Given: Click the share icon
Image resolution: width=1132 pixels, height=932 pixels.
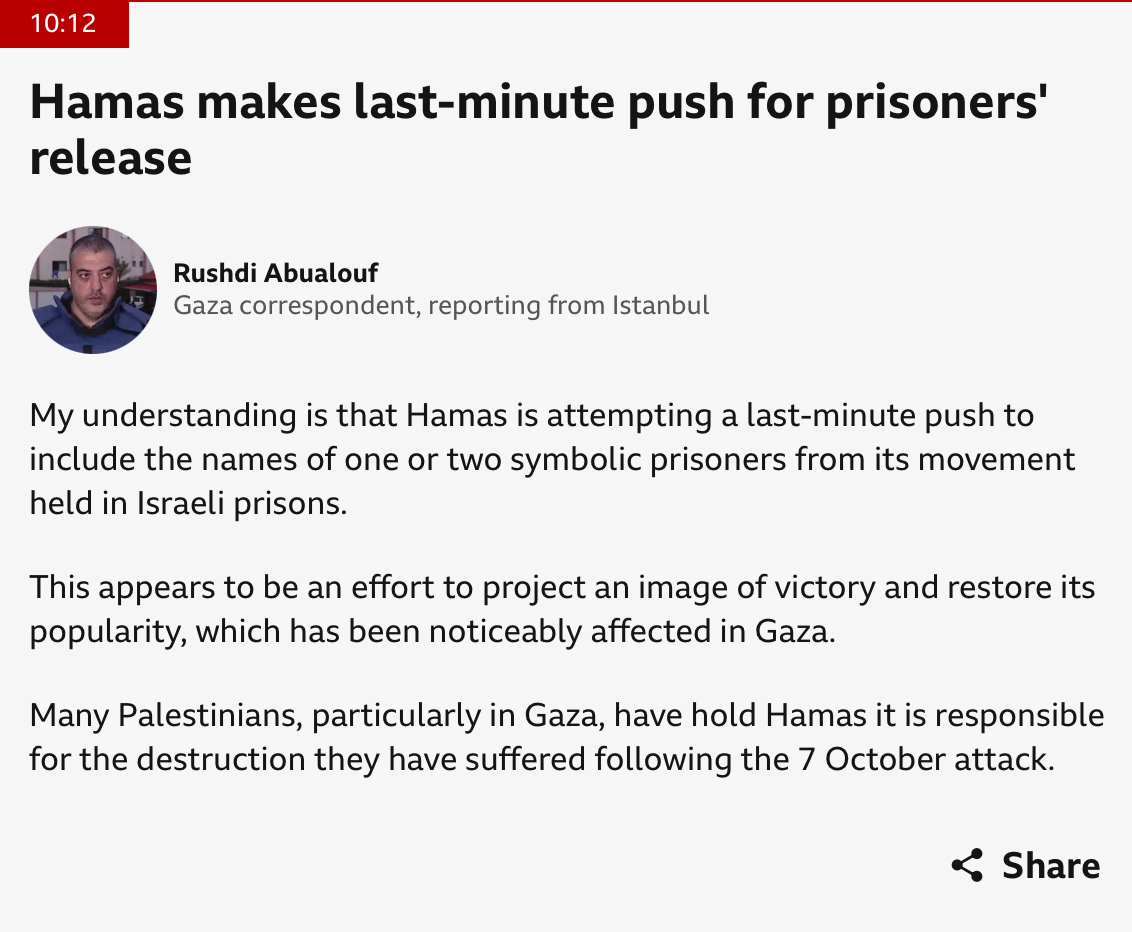Looking at the screenshot, I should pyautogui.click(x=967, y=865).
